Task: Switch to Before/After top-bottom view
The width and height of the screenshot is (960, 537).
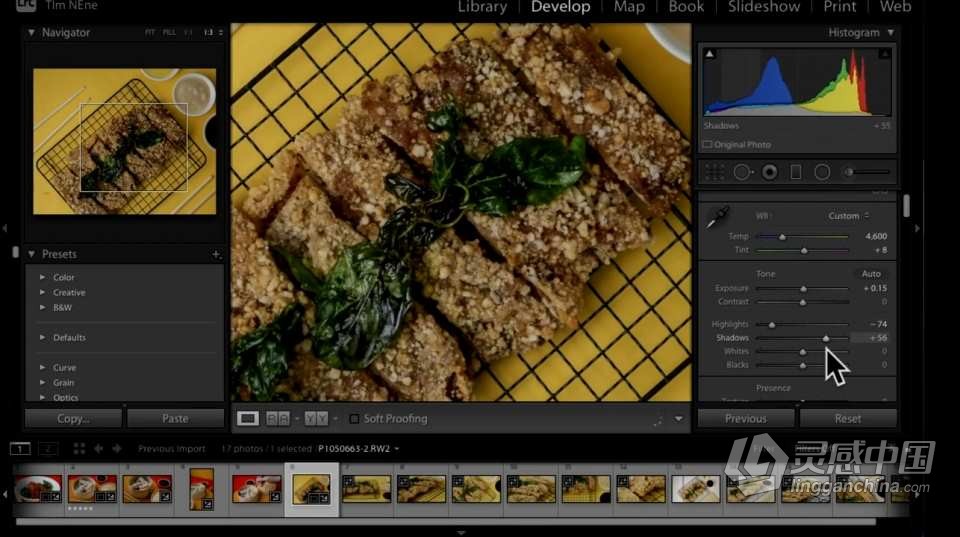Action: (316, 419)
